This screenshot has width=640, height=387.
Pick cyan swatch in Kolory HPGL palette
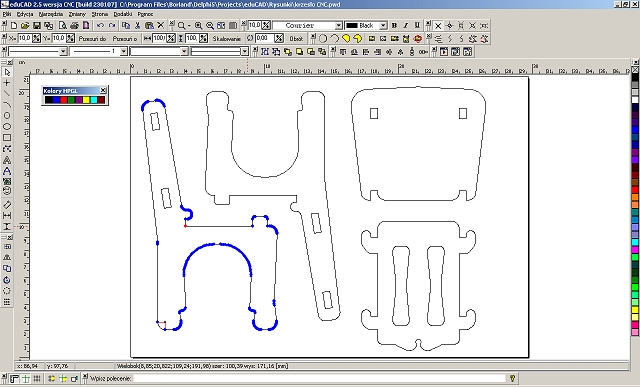point(93,100)
